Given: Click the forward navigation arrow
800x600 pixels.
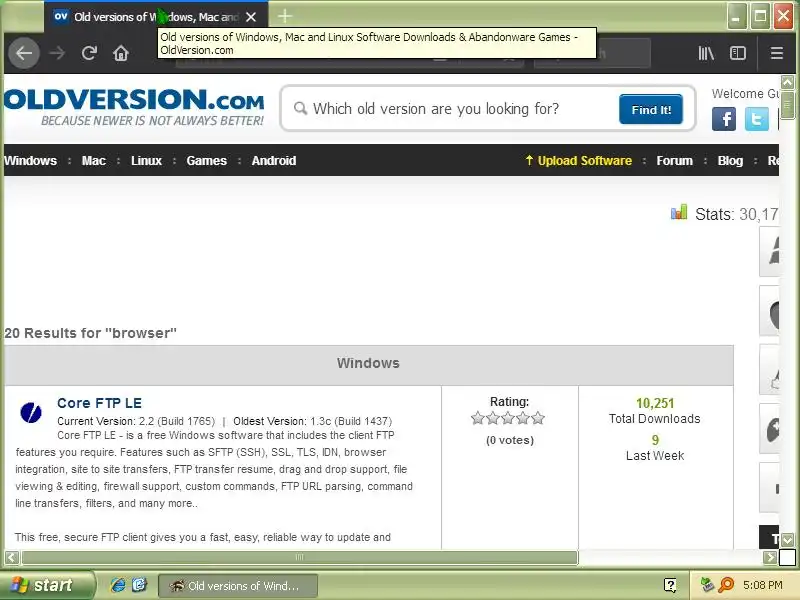Looking at the screenshot, I should [57, 53].
